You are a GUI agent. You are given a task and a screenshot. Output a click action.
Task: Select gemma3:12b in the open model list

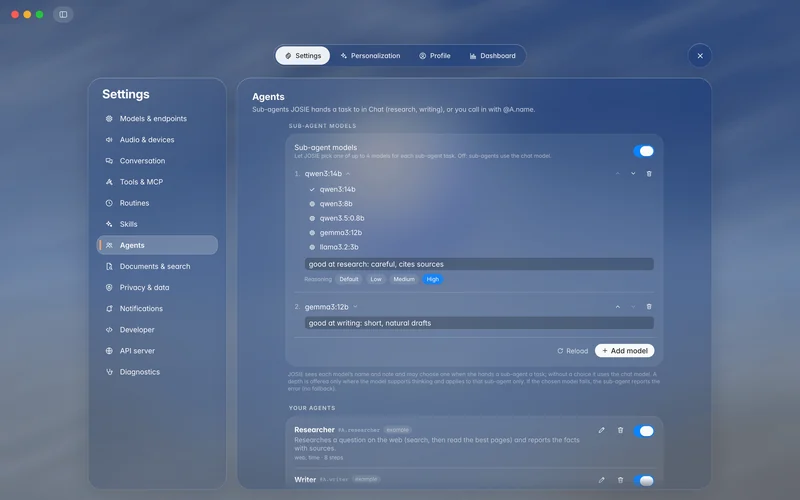click(336, 233)
